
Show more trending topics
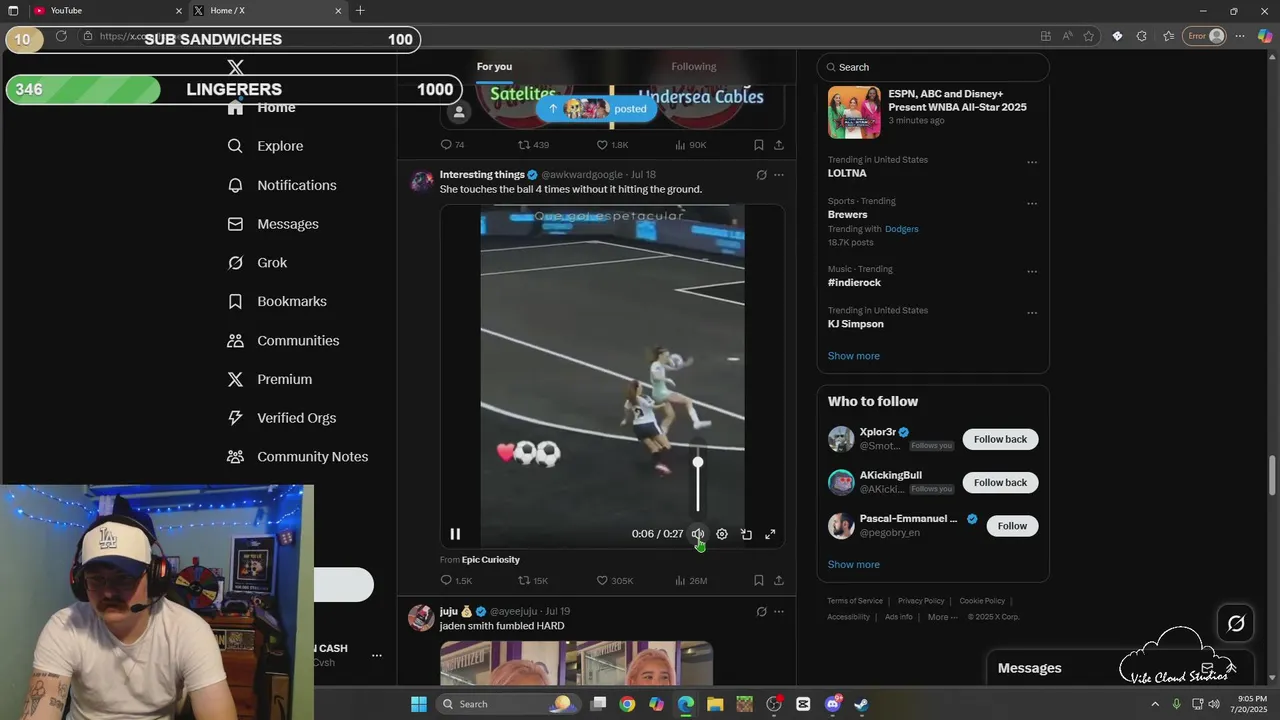[x=853, y=356]
